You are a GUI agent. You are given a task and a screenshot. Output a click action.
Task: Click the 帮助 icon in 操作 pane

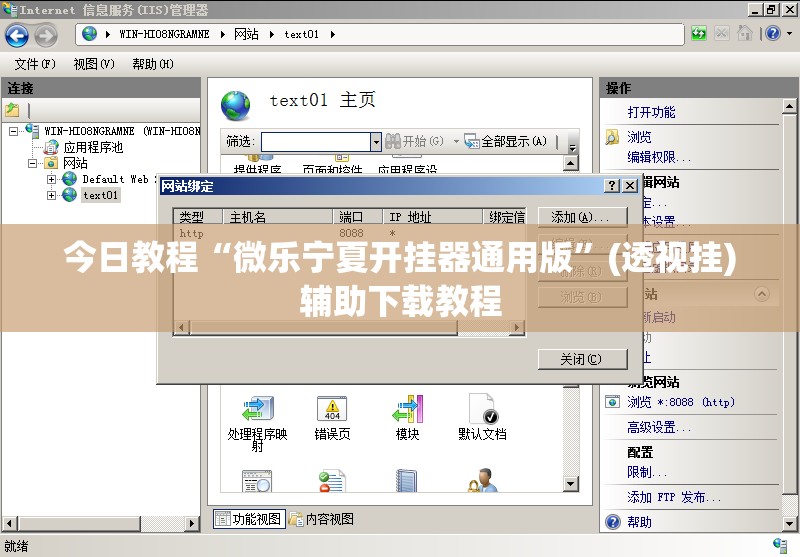click(x=612, y=522)
